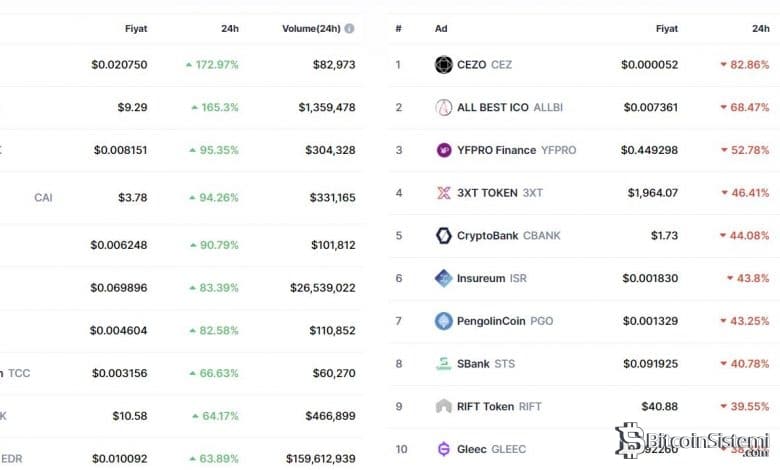Sort losers table by Fiyat header
Viewport: 780px width, 470px height.
tap(666, 29)
